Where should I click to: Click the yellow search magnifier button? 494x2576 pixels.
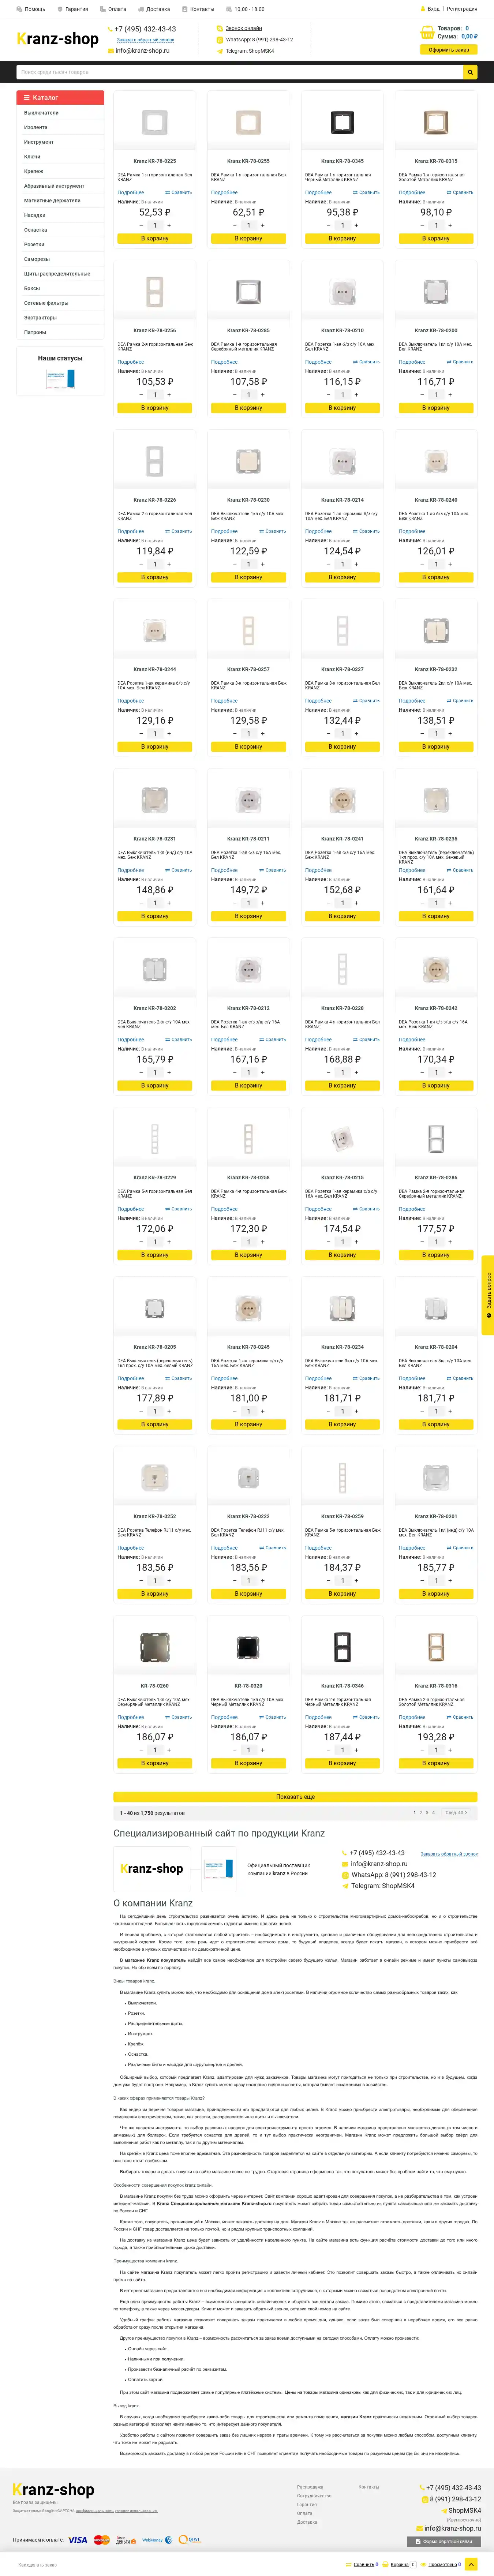coord(470,72)
